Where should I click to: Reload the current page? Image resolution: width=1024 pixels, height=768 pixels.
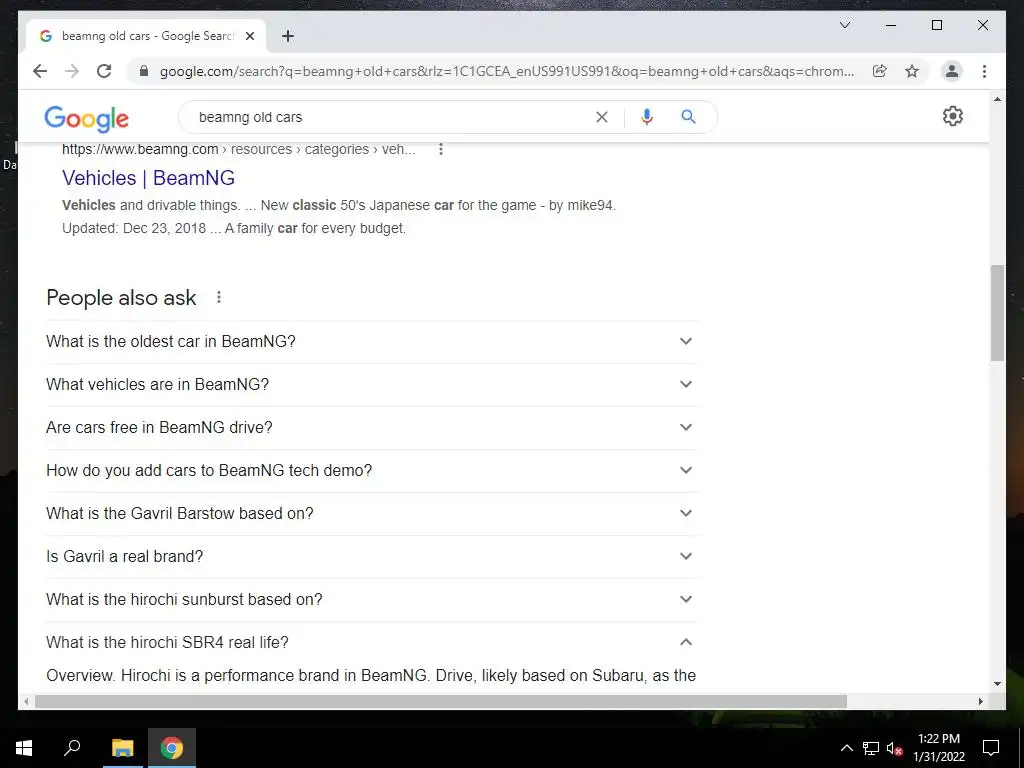[104, 71]
